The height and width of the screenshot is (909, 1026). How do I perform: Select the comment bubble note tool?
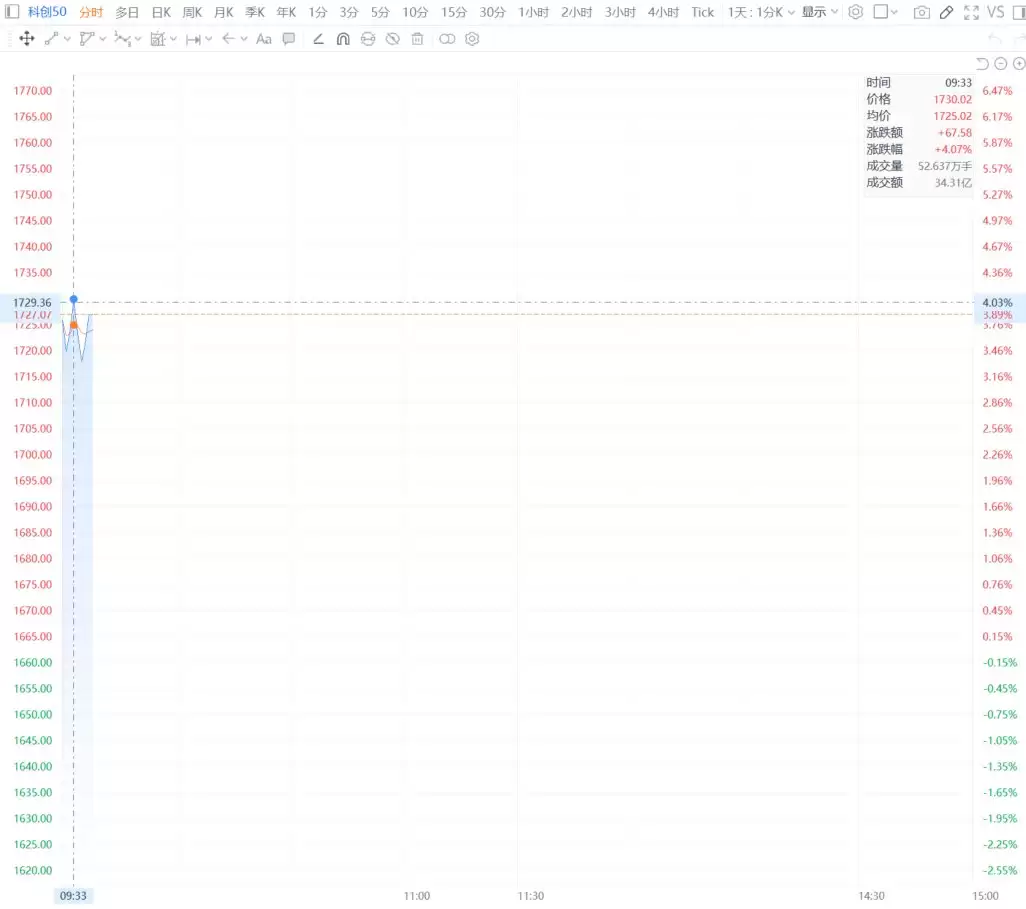click(289, 39)
